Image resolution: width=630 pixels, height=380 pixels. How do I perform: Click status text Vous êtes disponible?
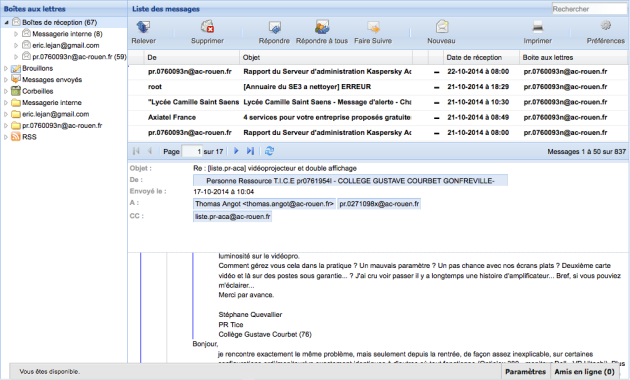pos(49,372)
